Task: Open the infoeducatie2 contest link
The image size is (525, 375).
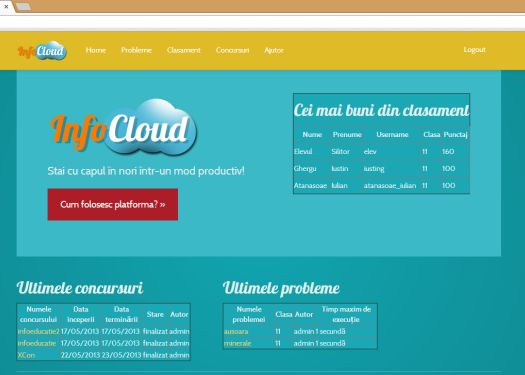Action: point(39,331)
